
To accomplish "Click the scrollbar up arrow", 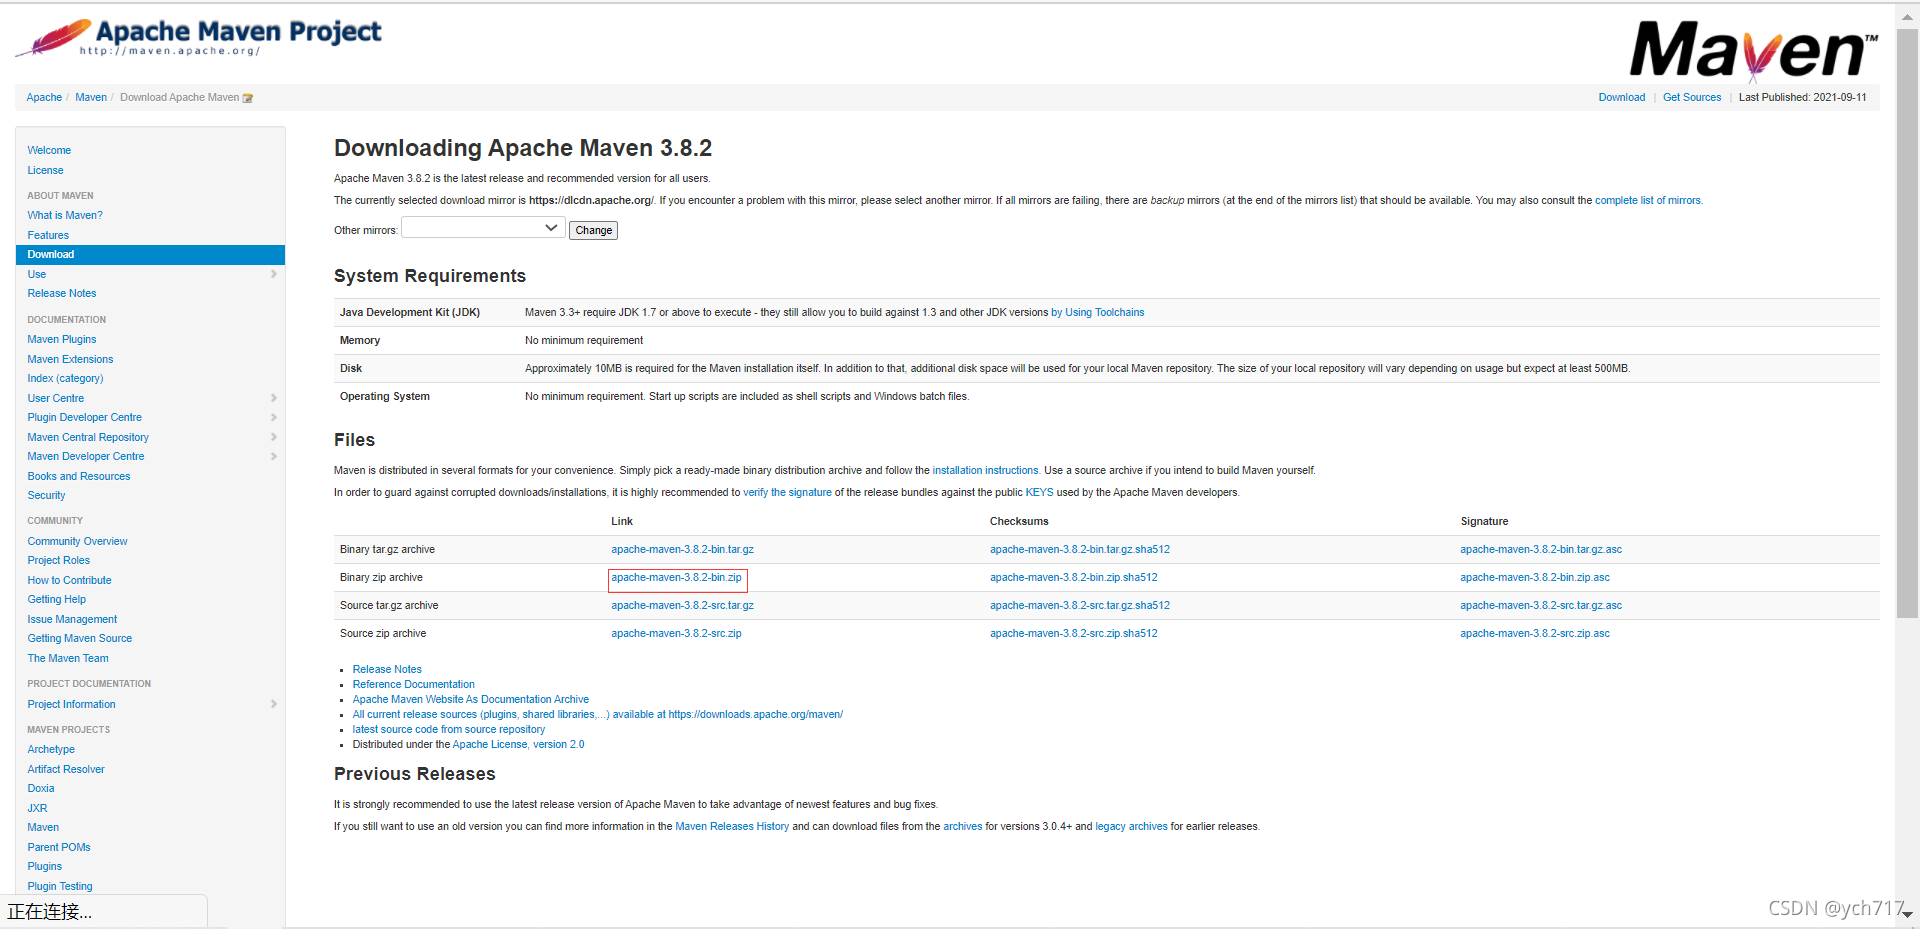I will (x=1907, y=17).
